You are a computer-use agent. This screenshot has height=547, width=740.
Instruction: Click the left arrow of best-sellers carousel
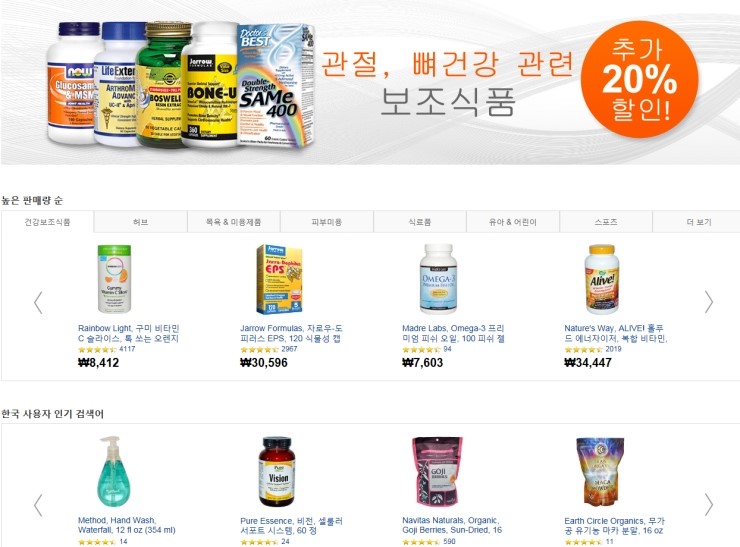coord(39,303)
